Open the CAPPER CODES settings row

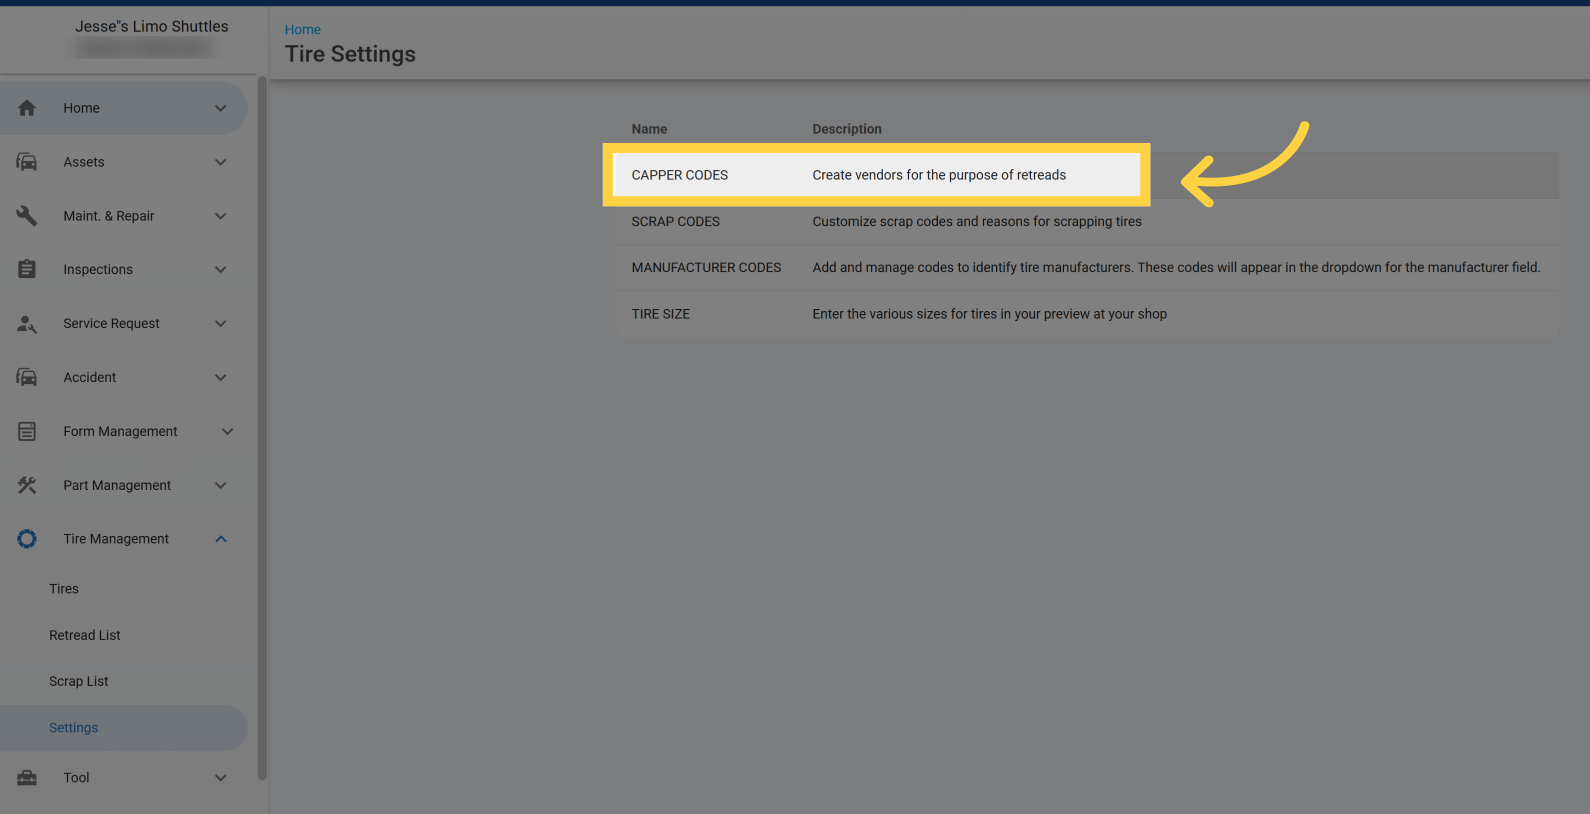click(x=680, y=175)
